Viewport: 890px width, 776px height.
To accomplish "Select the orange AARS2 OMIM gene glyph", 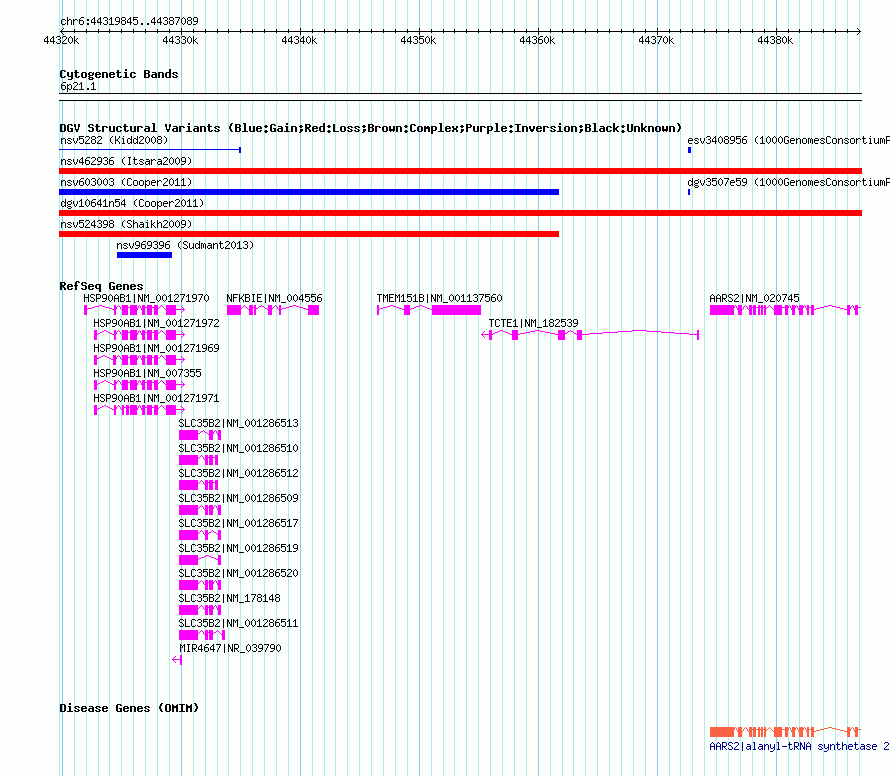I will pyautogui.click(x=786, y=732).
